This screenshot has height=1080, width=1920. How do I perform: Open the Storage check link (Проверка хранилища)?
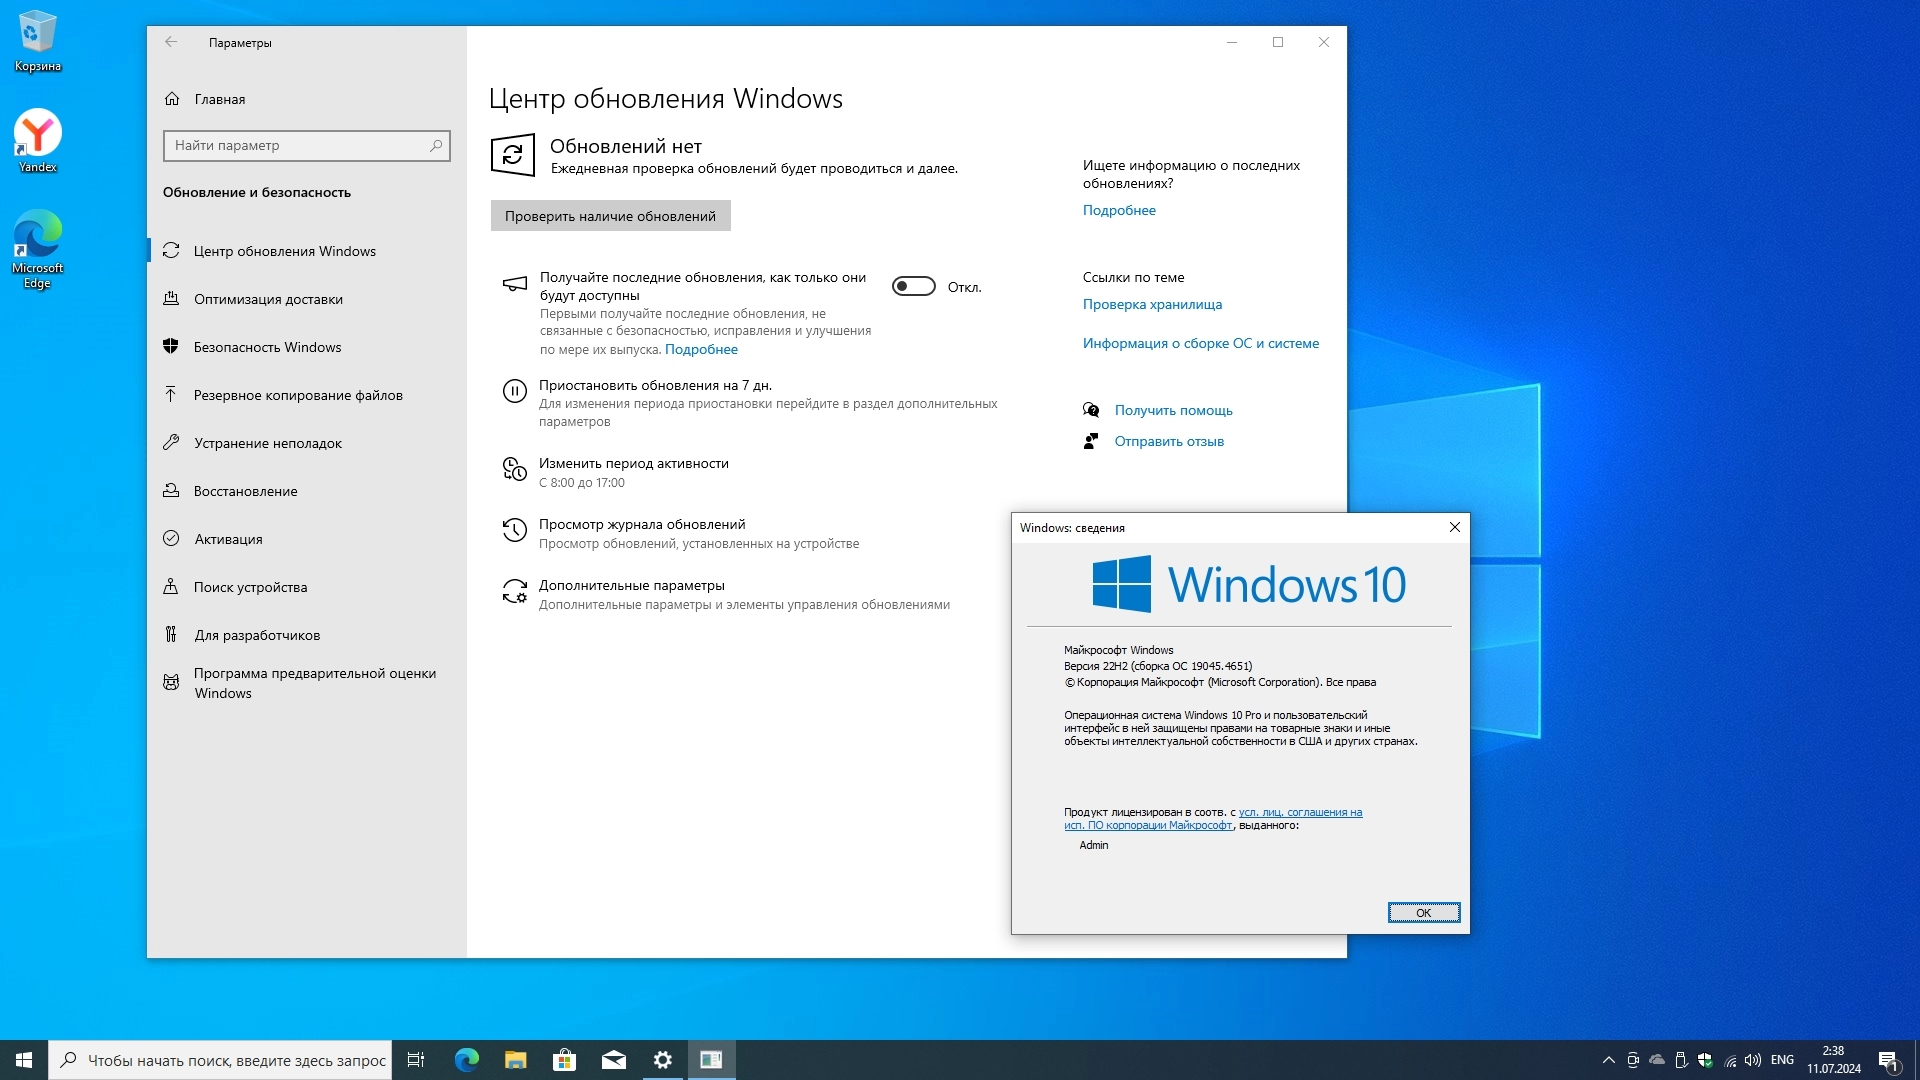coord(1152,304)
